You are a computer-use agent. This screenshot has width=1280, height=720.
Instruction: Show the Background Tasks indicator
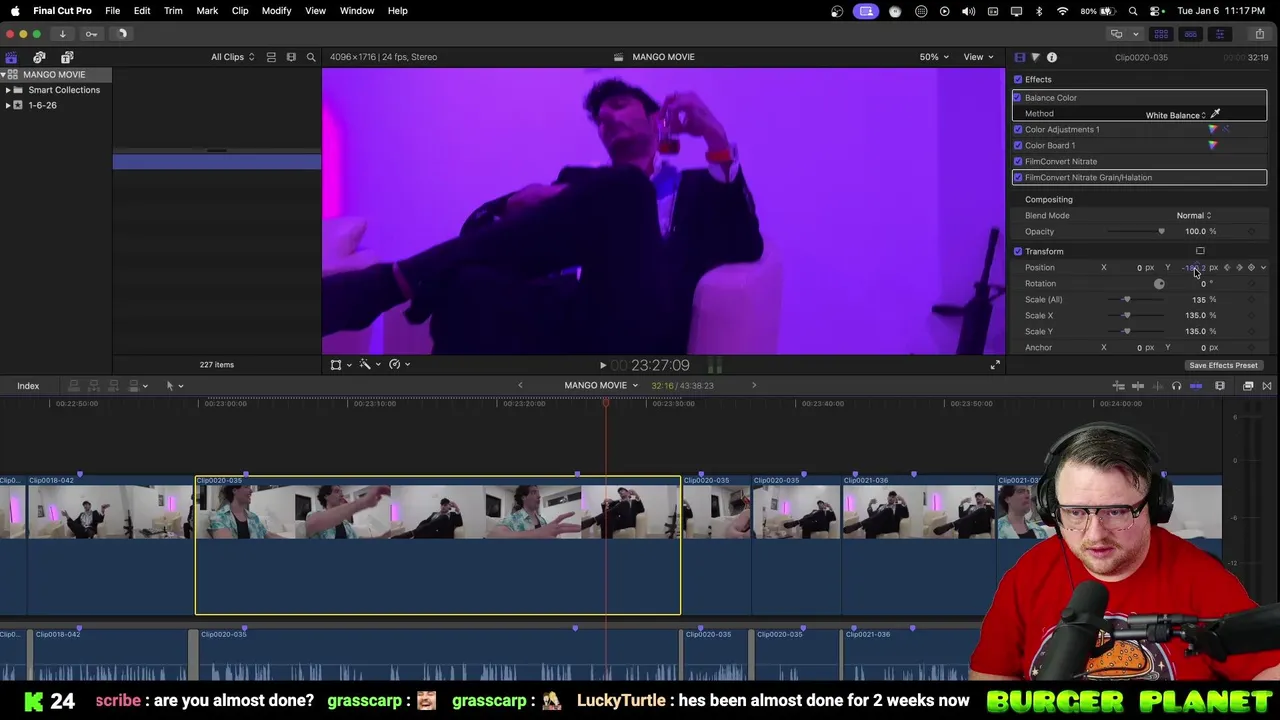point(122,34)
